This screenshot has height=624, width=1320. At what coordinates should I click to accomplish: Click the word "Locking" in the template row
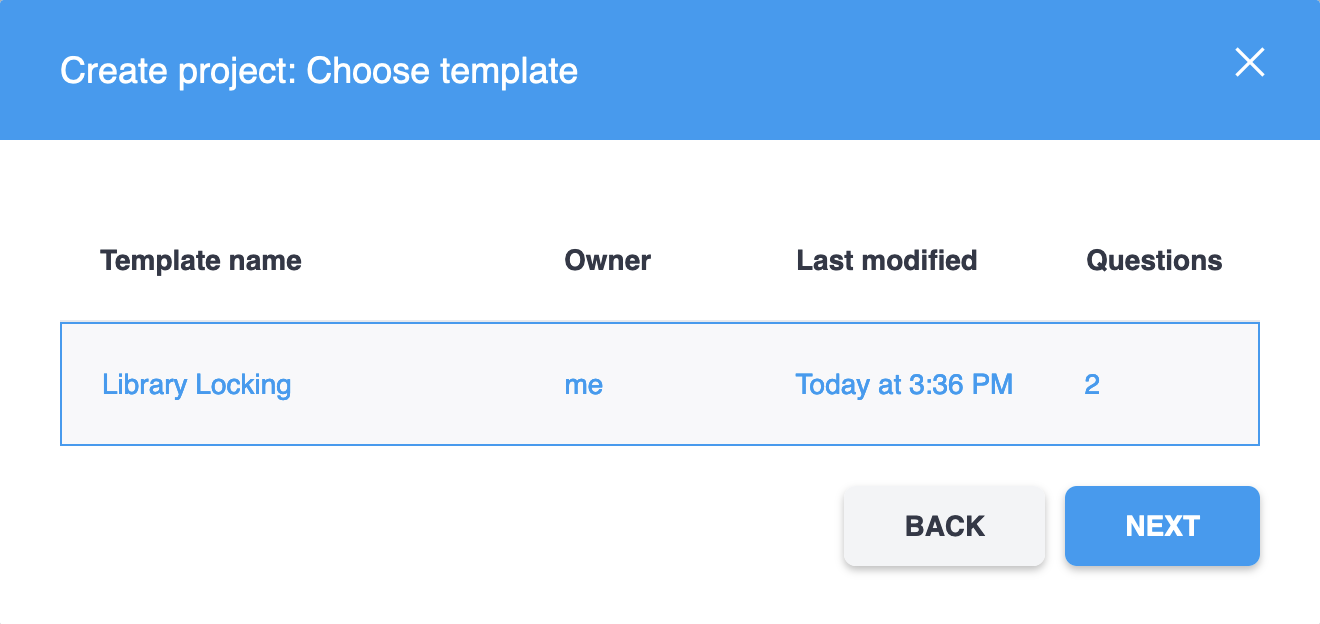click(243, 385)
